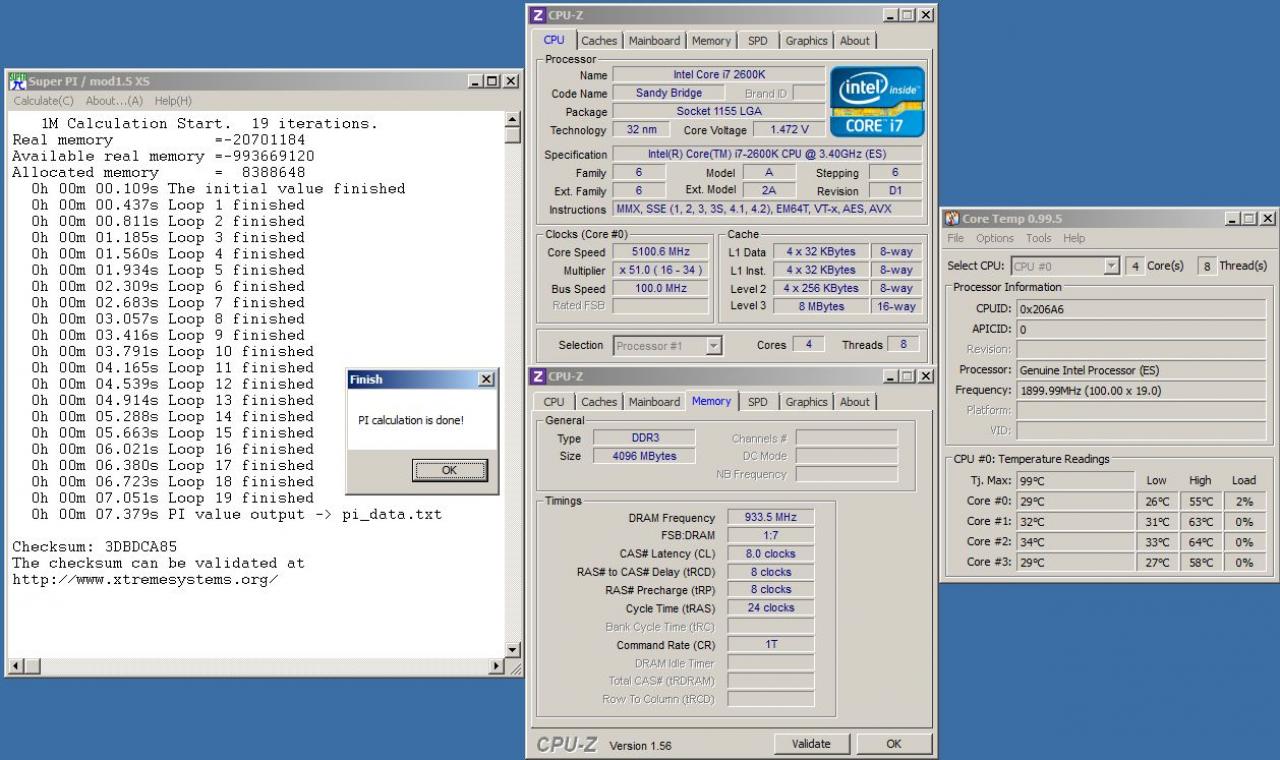Click the Super PI vertical scrollbar up arrow

pos(513,120)
